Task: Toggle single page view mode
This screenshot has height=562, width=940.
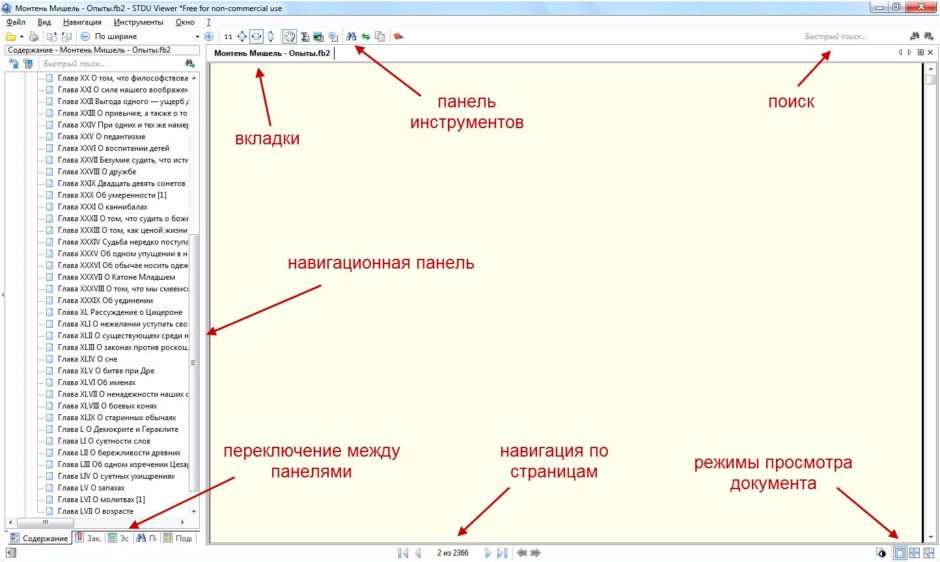Action: [x=898, y=552]
